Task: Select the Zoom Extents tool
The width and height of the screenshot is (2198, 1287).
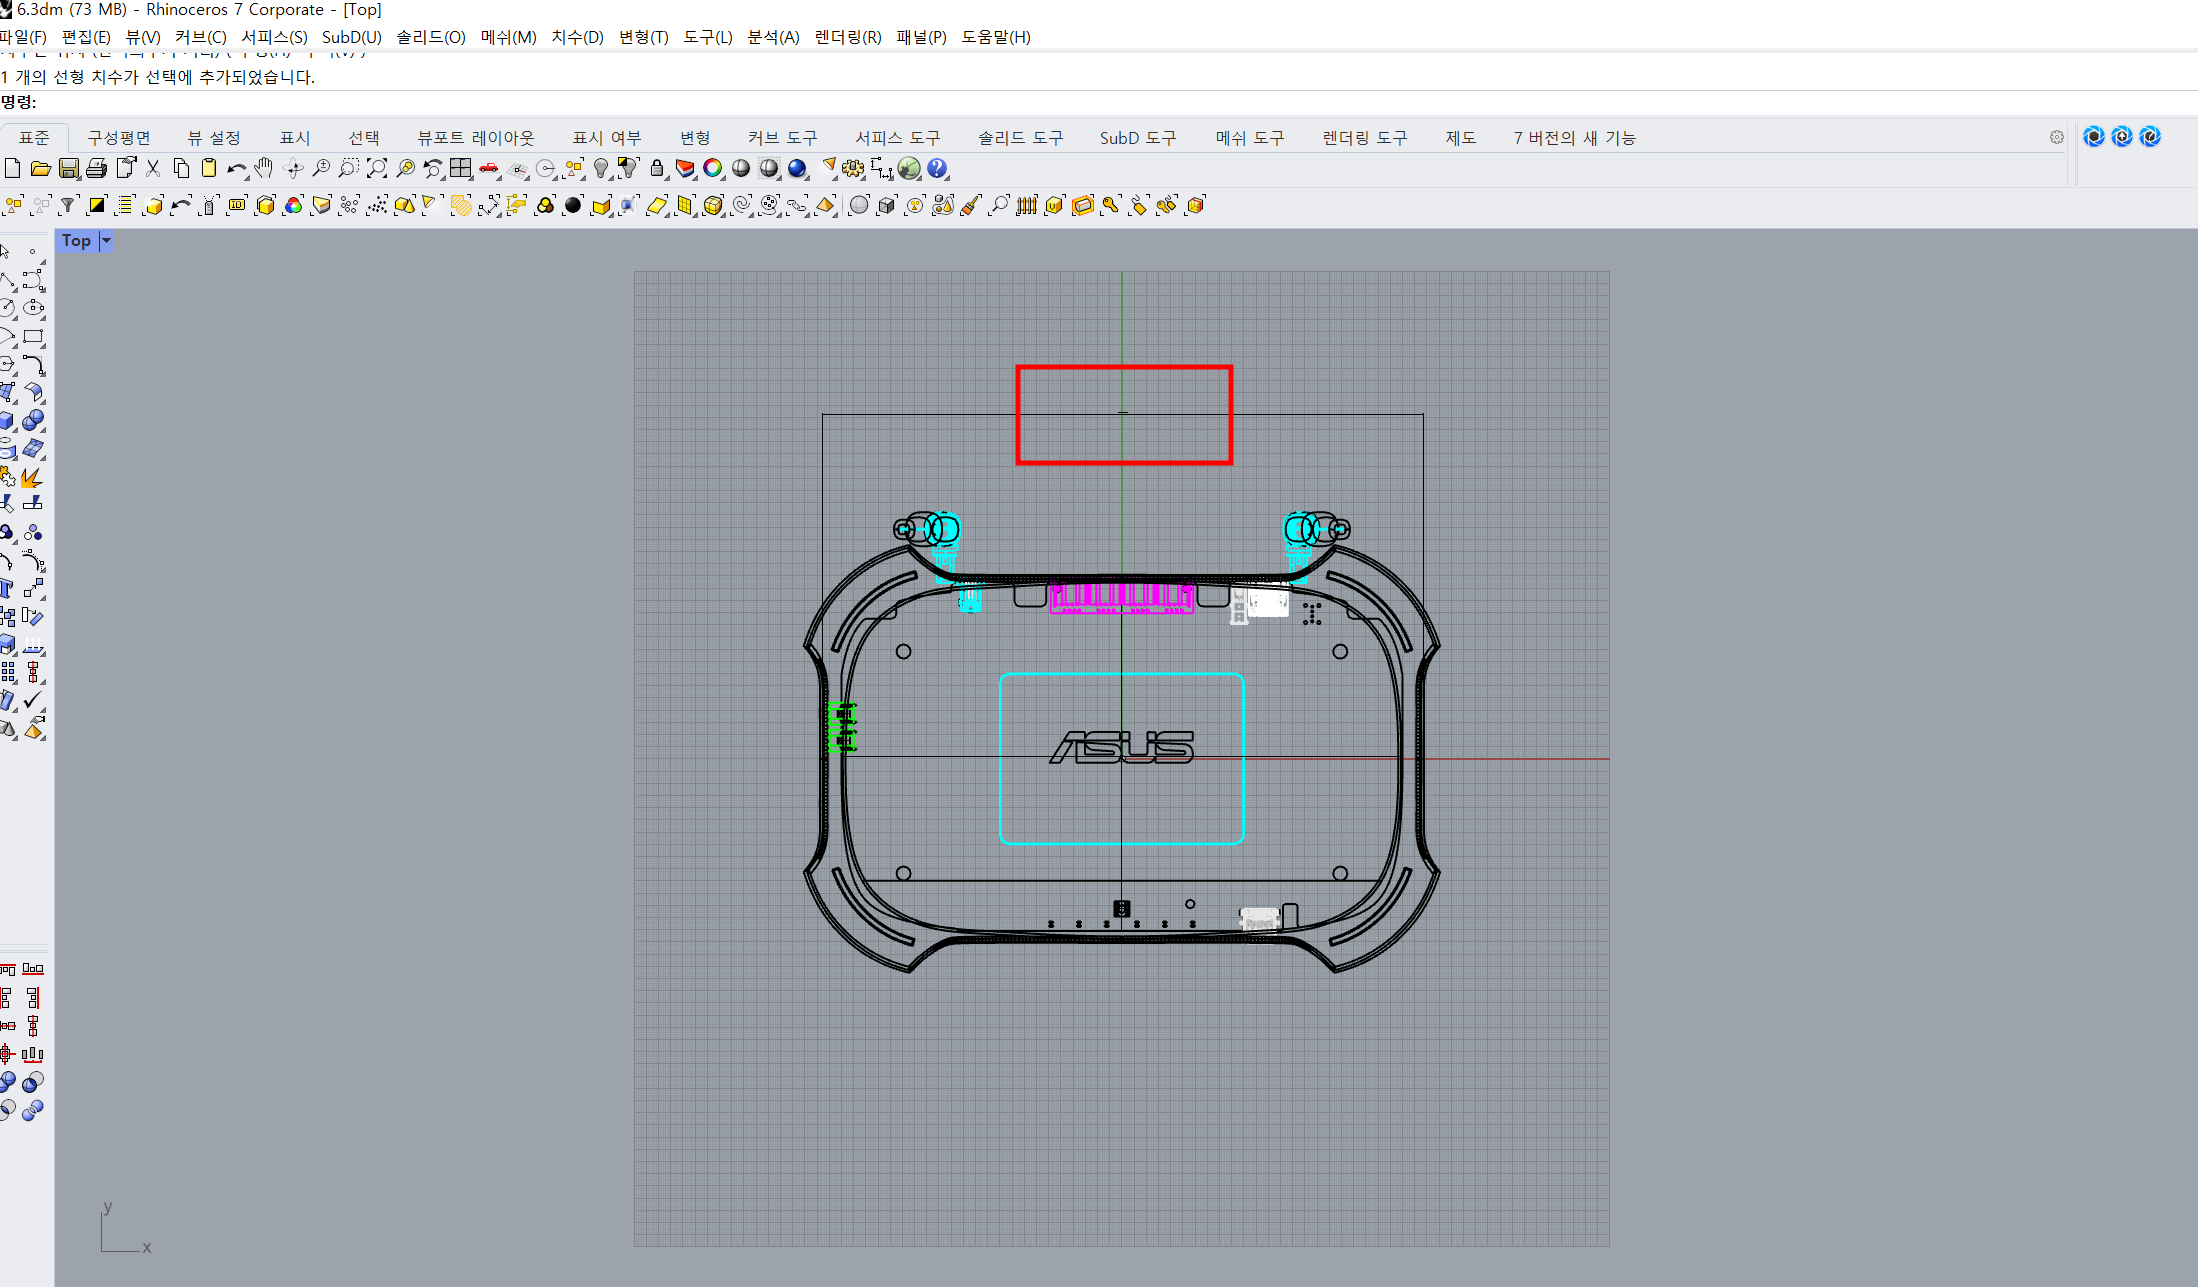Action: [377, 168]
